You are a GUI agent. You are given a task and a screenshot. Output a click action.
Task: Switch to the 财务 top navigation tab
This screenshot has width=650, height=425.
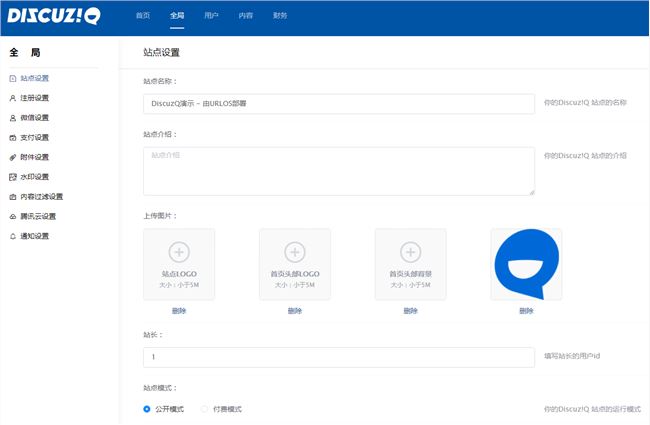pyautogui.click(x=280, y=16)
